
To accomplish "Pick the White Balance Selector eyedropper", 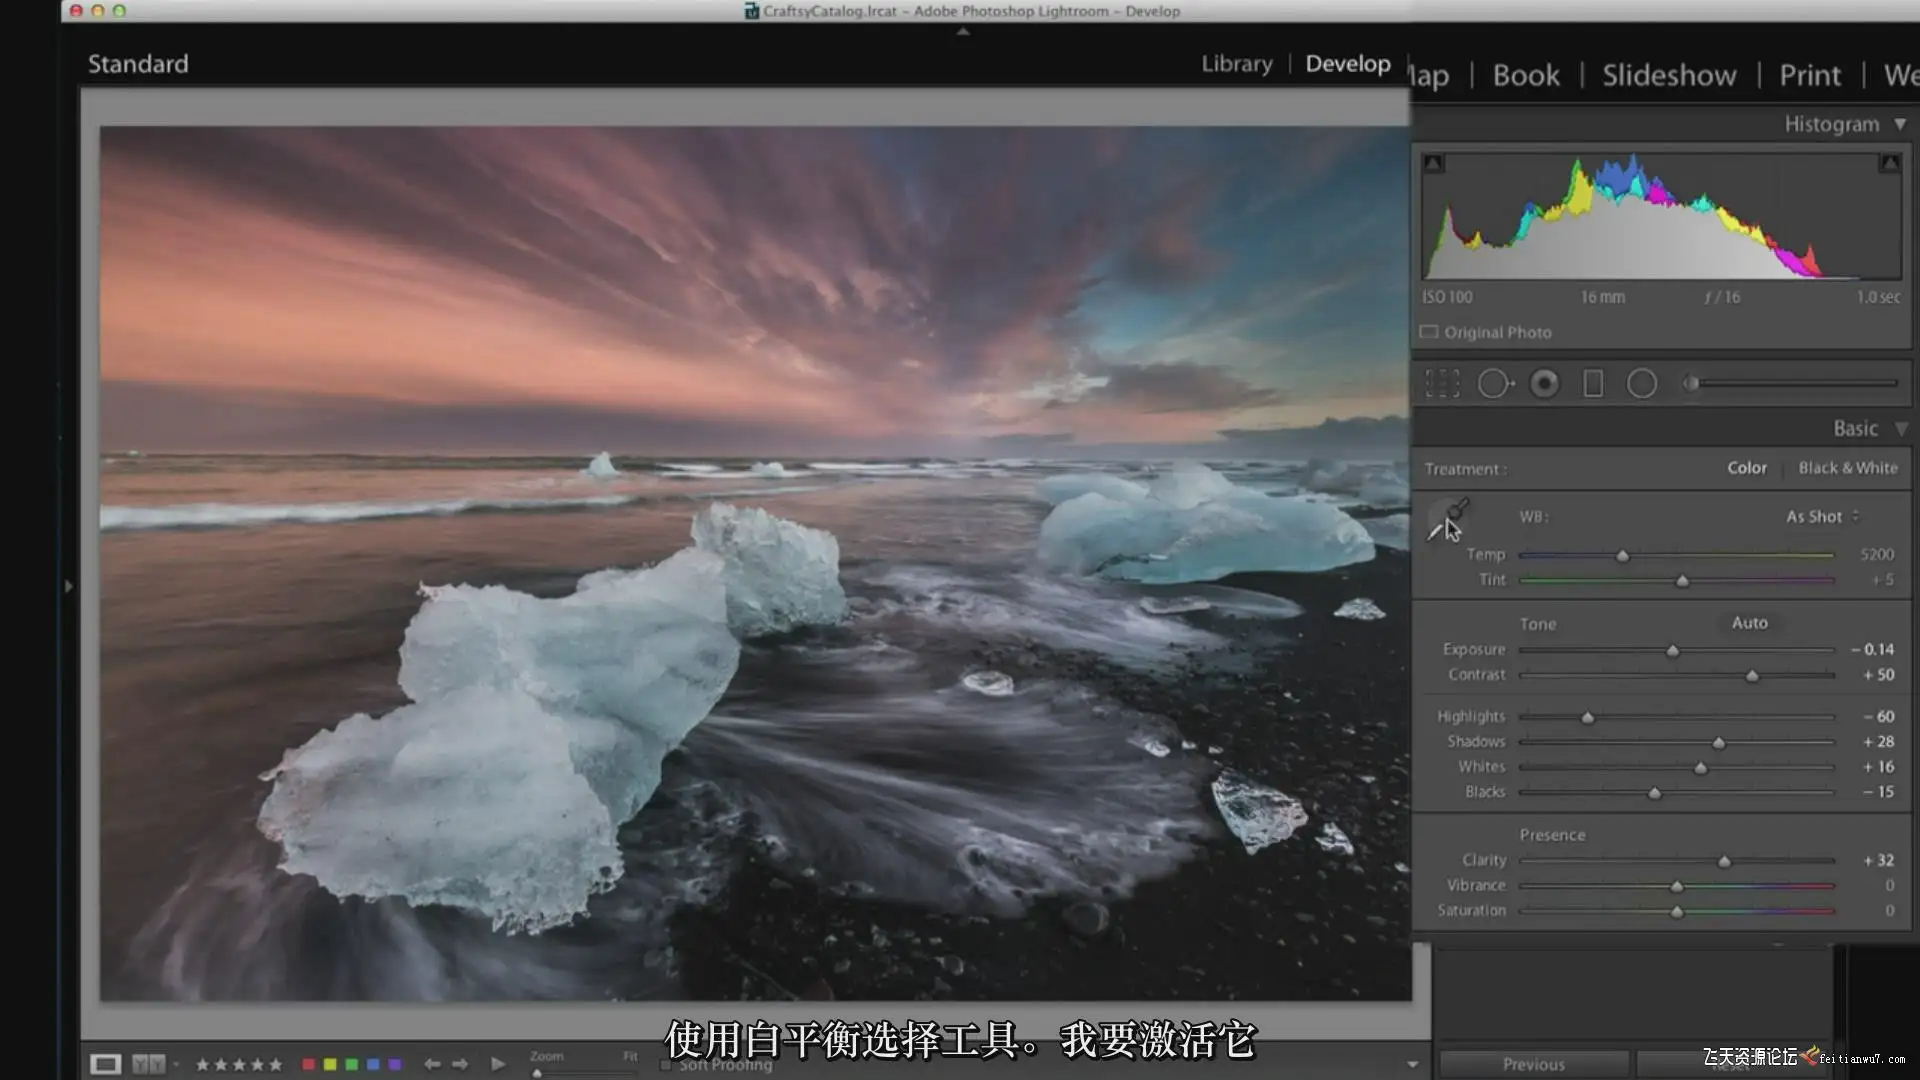I will click(x=1446, y=521).
